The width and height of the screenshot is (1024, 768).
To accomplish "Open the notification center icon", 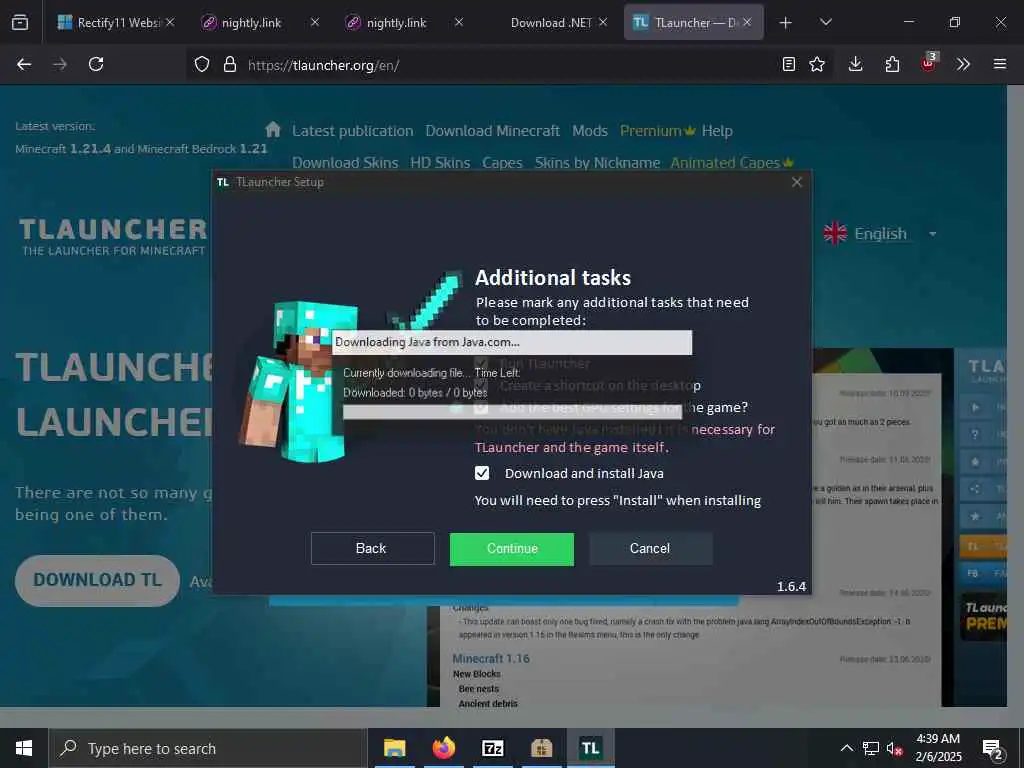I will tap(993, 749).
